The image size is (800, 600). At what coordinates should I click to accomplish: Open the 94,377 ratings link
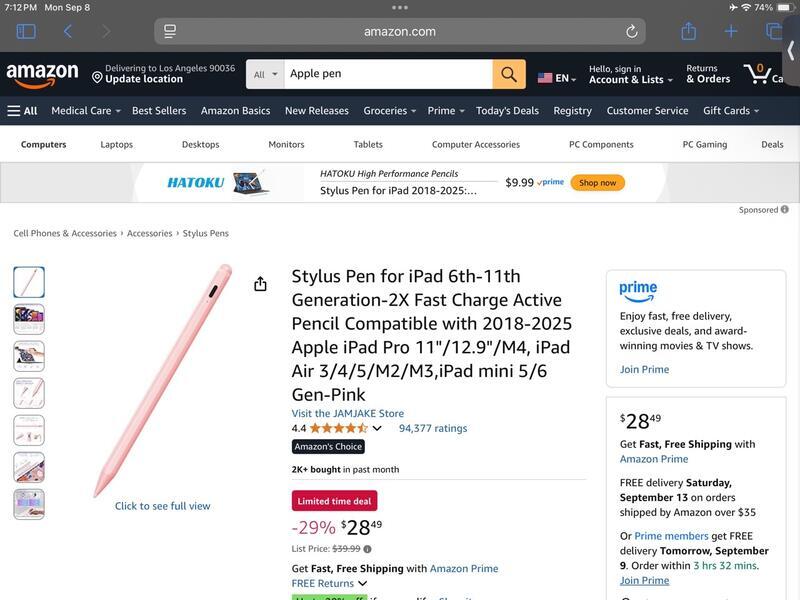click(x=432, y=428)
